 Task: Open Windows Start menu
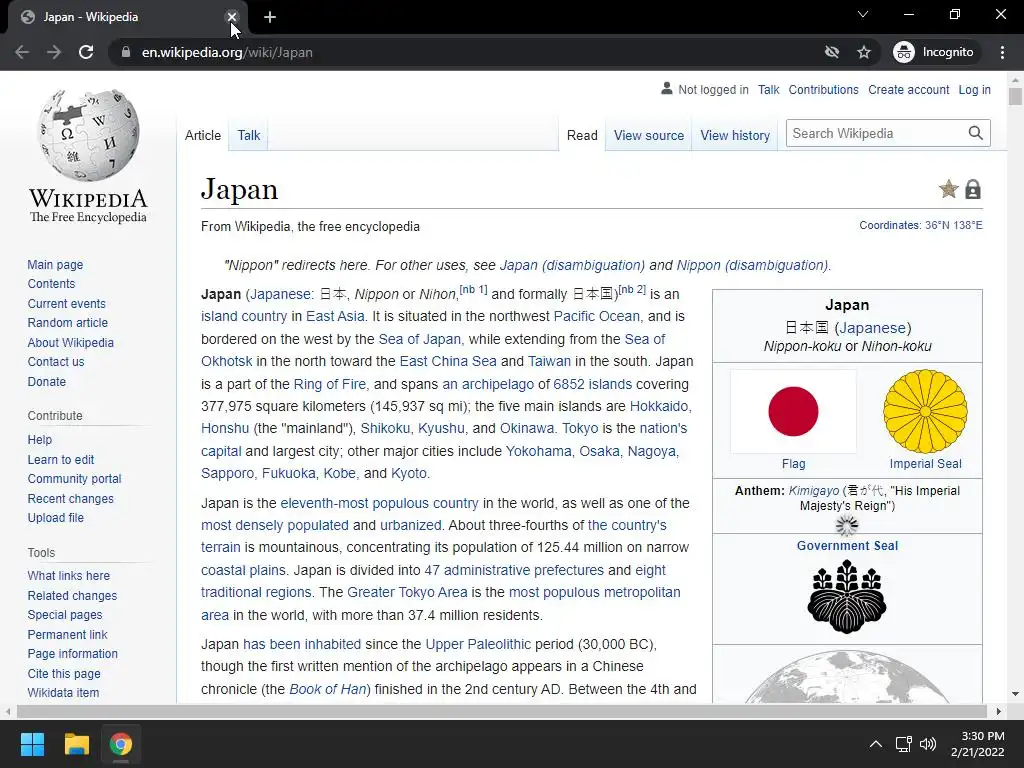[x=32, y=744]
